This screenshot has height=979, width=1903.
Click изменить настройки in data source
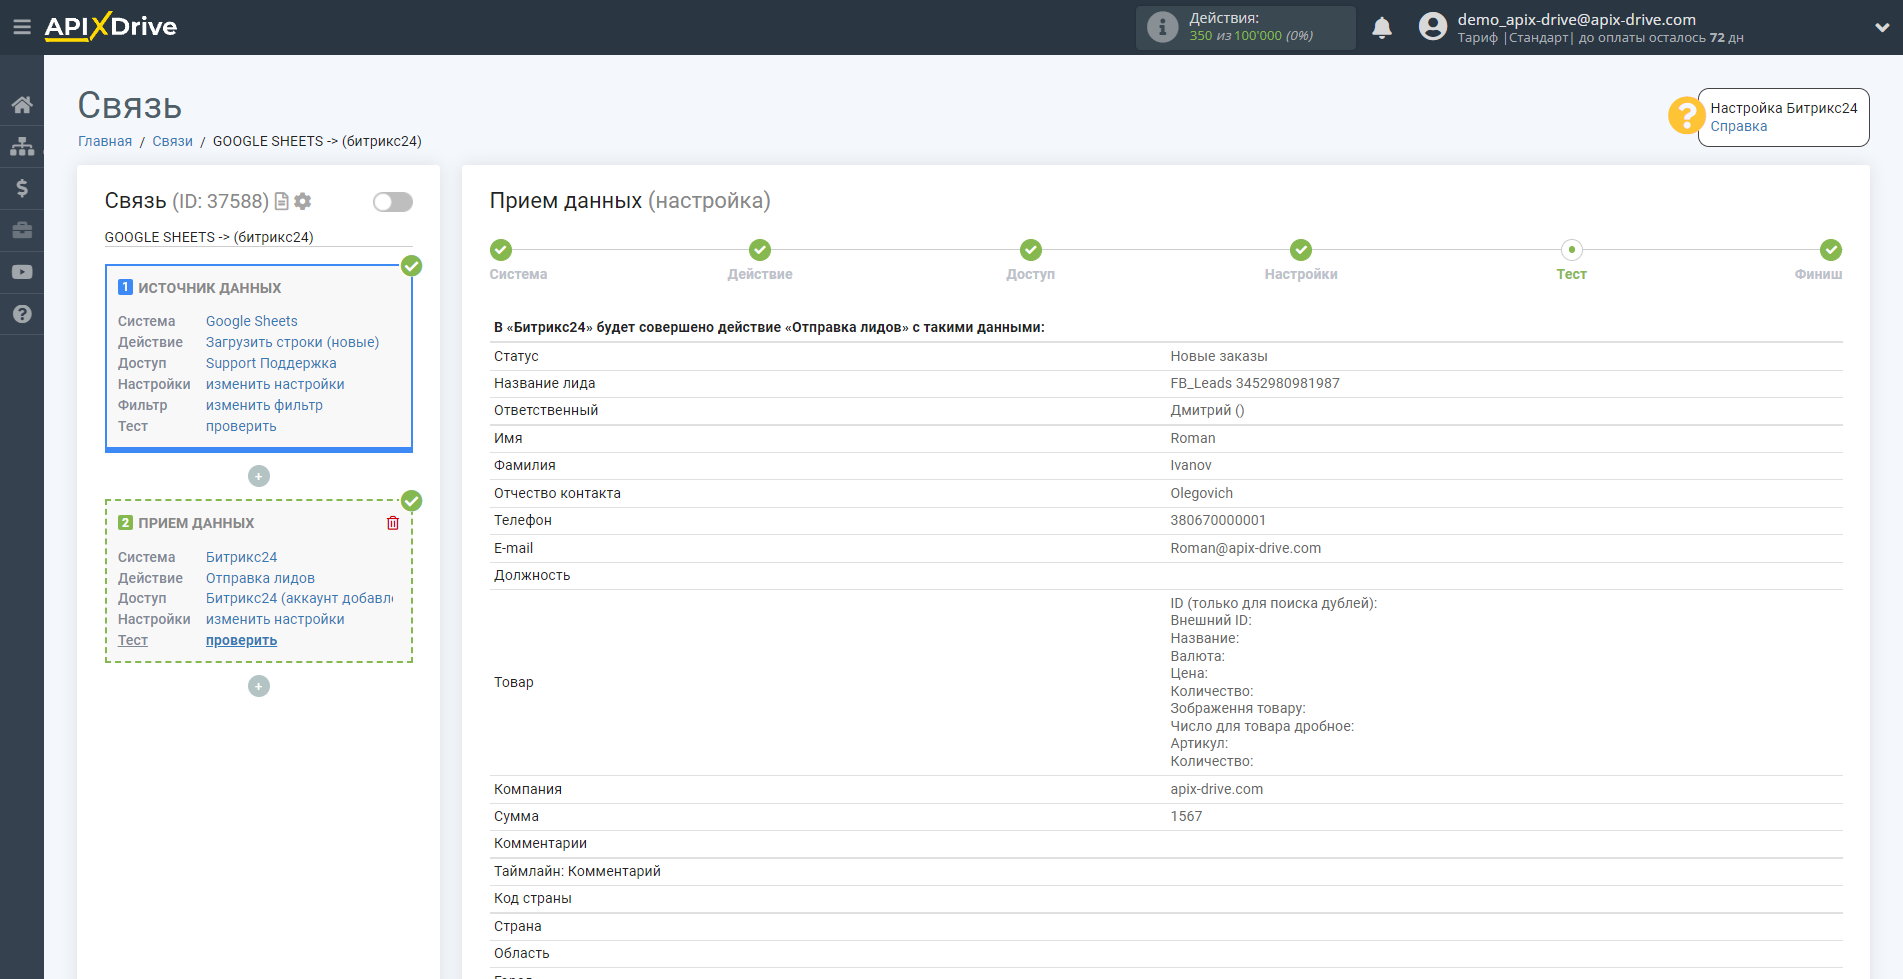275,384
